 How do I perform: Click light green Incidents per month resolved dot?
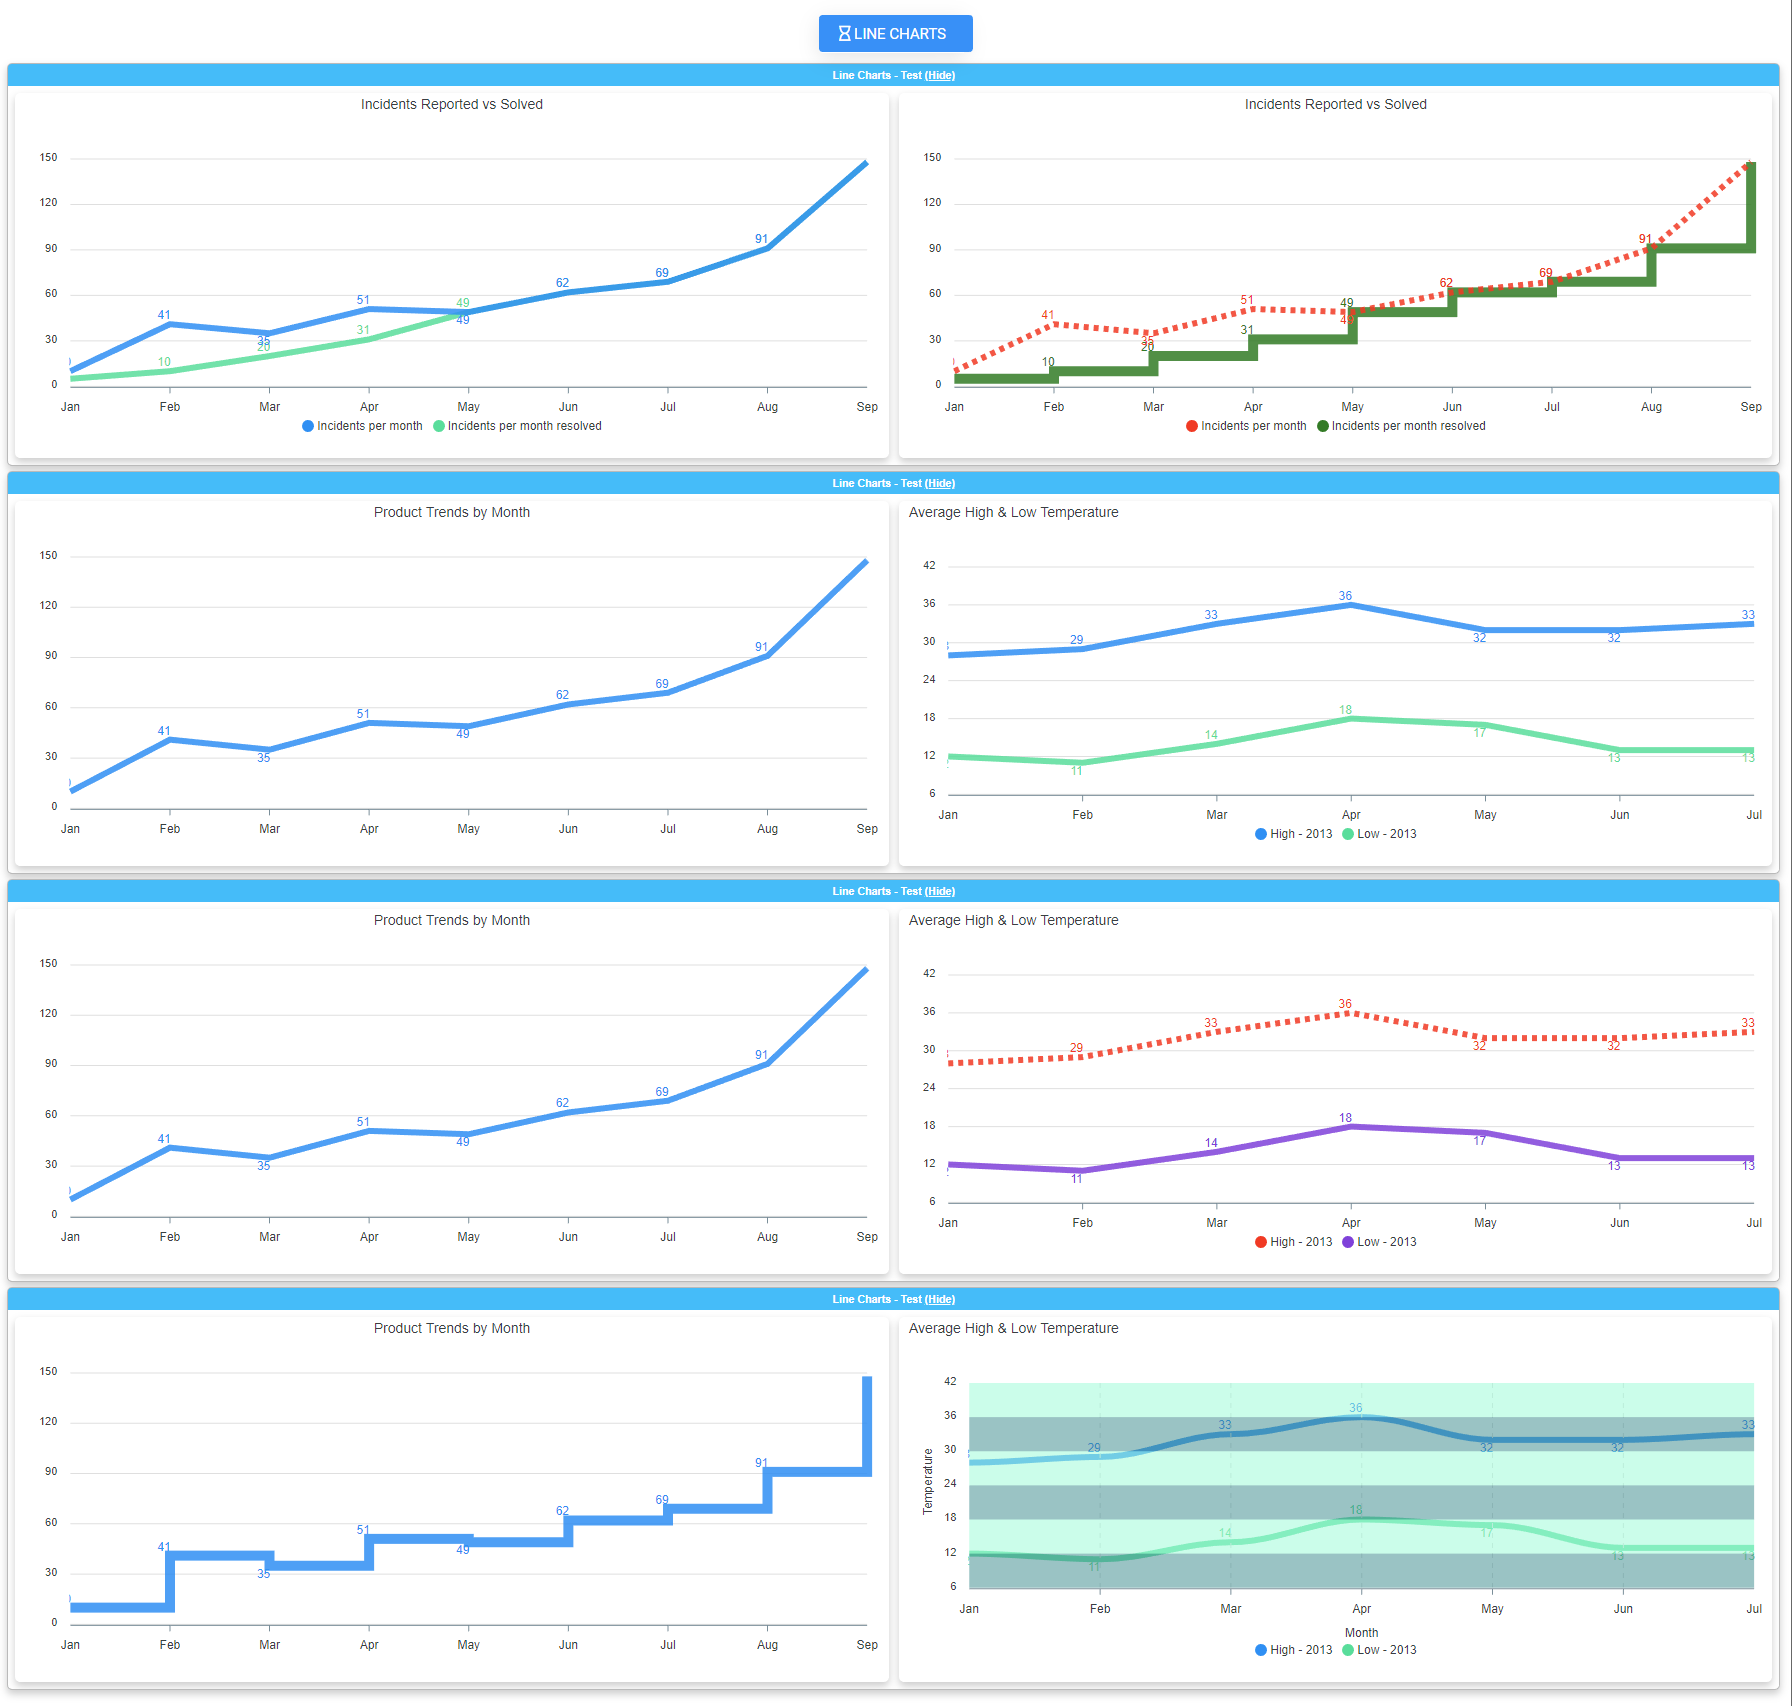tap(439, 426)
